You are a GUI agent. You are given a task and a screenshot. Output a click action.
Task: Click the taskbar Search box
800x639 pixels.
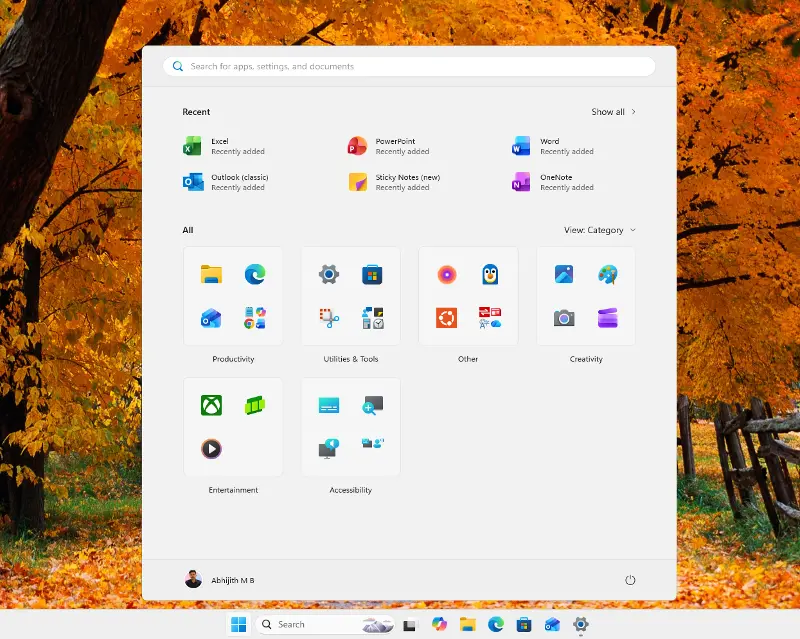(x=325, y=624)
